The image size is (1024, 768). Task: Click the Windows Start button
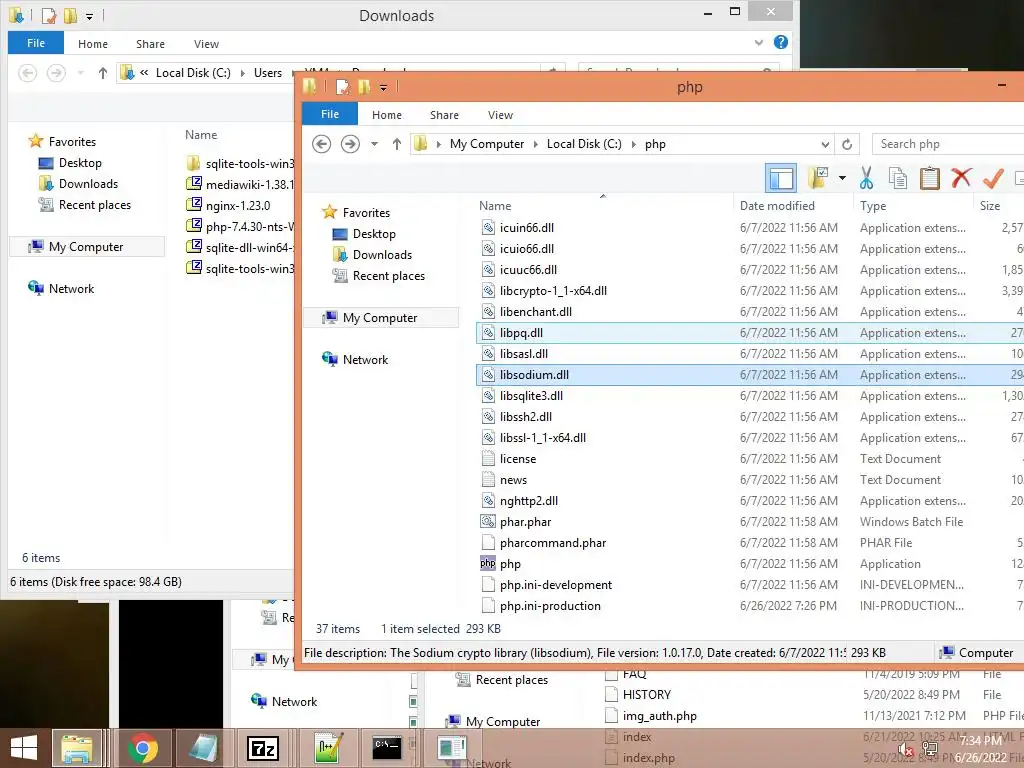pyautogui.click(x=24, y=748)
